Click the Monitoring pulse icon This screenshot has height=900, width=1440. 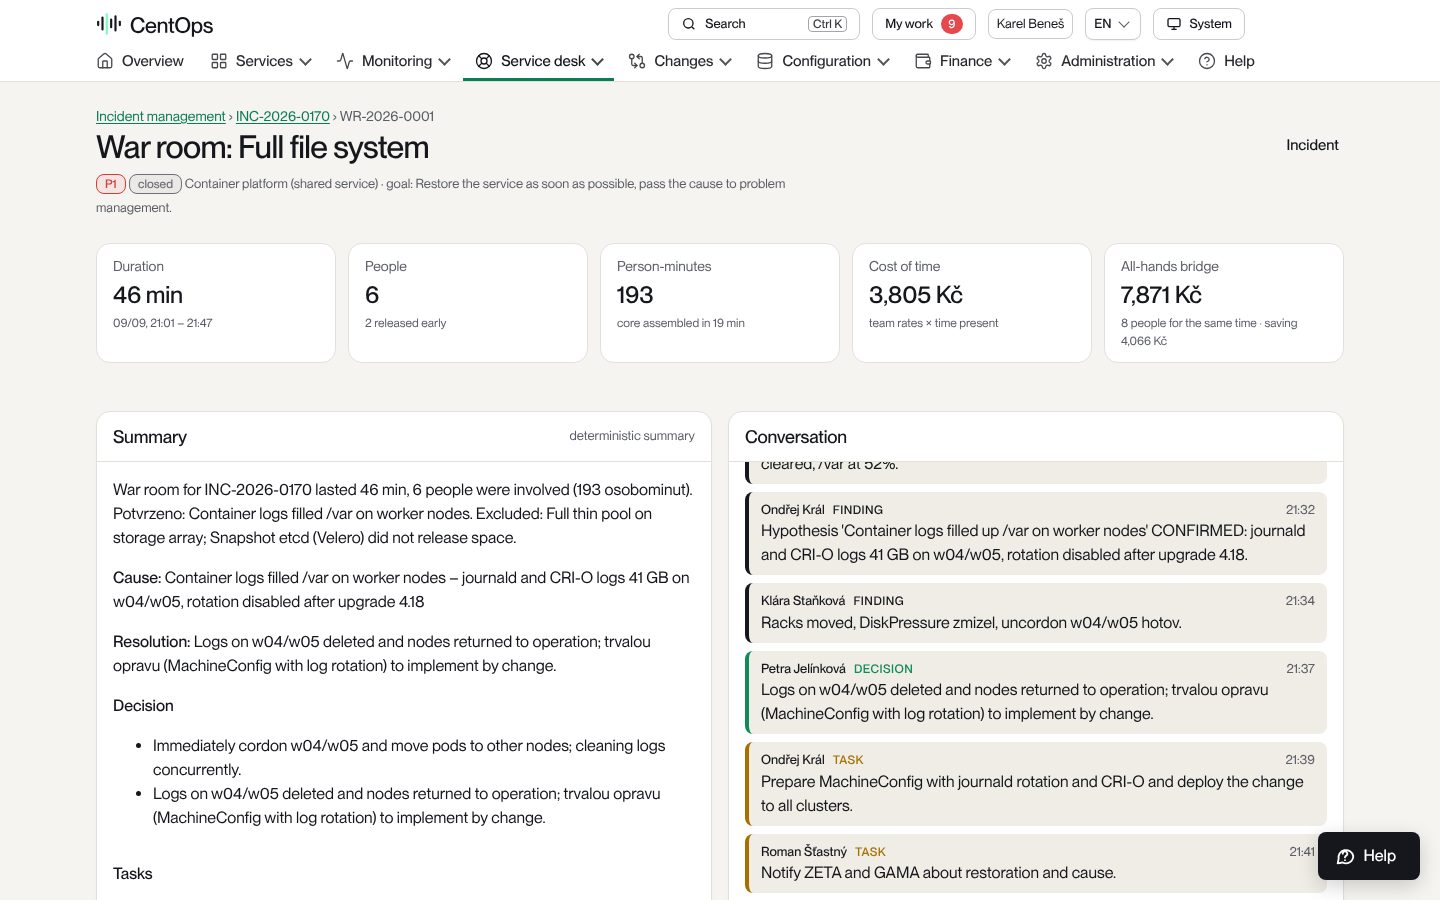[x=345, y=61]
